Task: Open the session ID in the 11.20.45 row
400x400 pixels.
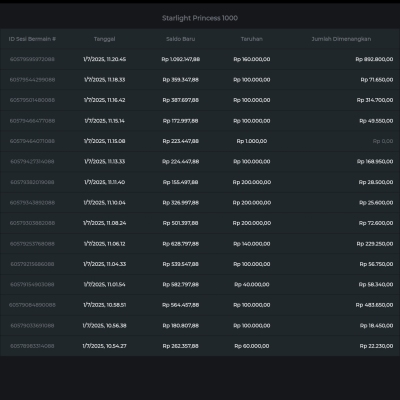Action: (32, 59)
